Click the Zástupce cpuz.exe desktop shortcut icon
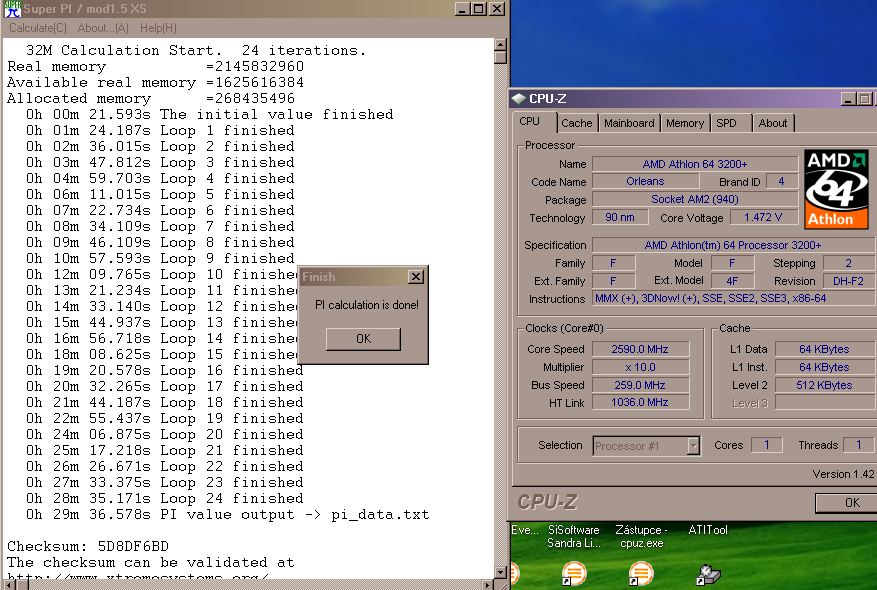 (641, 573)
